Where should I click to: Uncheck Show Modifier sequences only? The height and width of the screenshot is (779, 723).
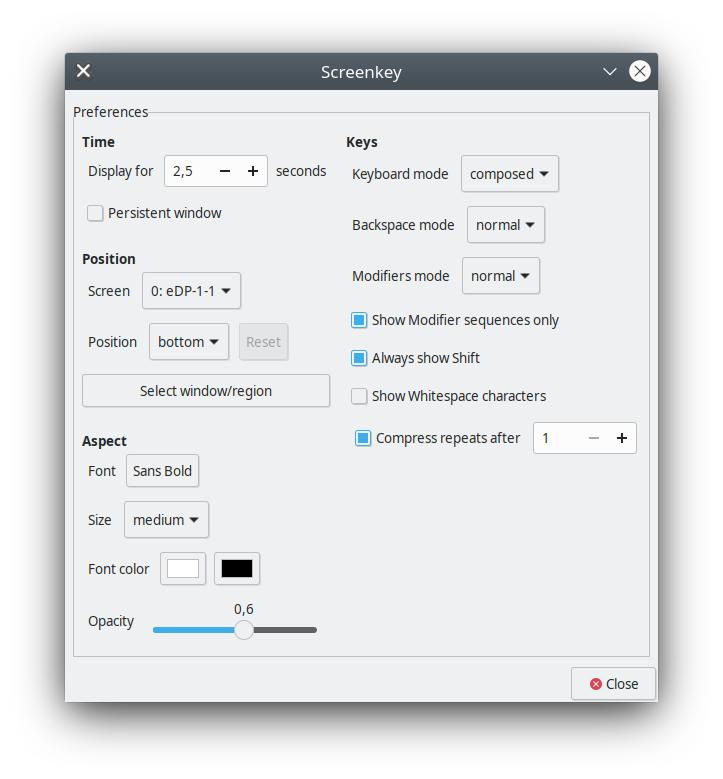click(359, 320)
